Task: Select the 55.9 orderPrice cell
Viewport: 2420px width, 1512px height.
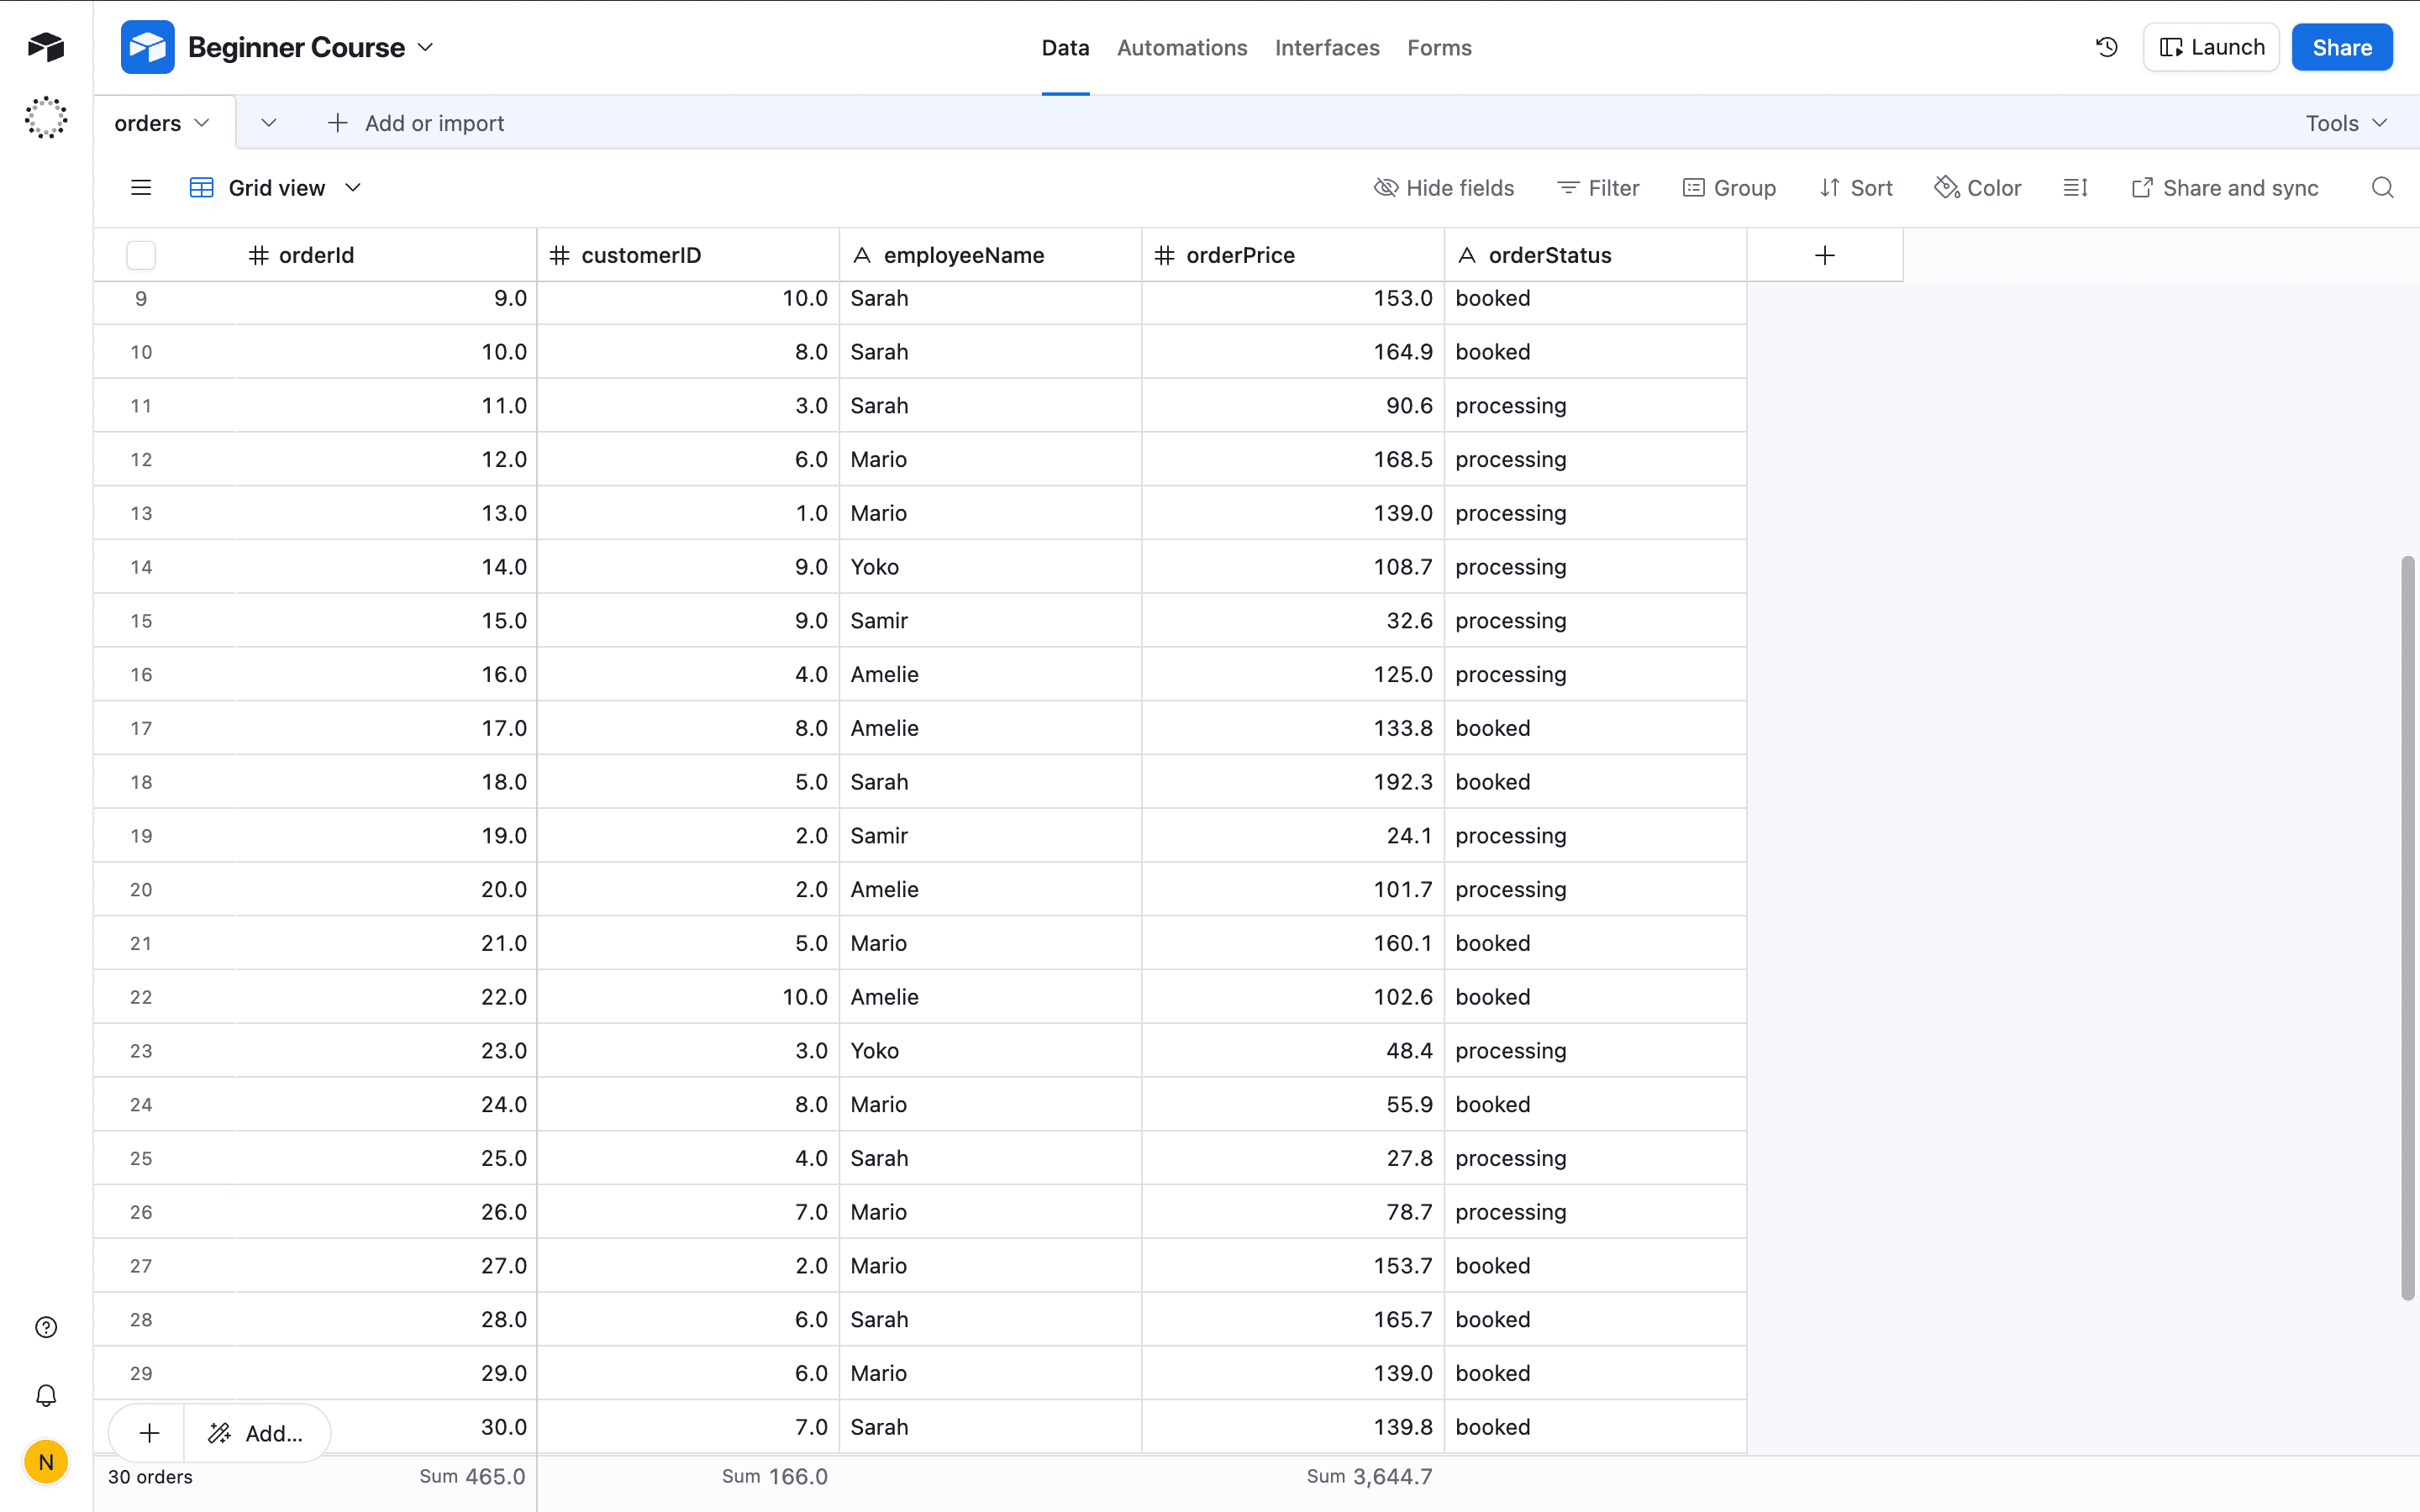Action: click(1293, 1105)
